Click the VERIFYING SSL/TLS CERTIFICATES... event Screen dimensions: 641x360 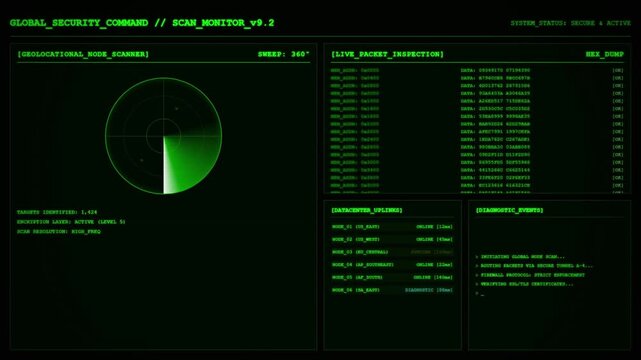(x=524, y=284)
